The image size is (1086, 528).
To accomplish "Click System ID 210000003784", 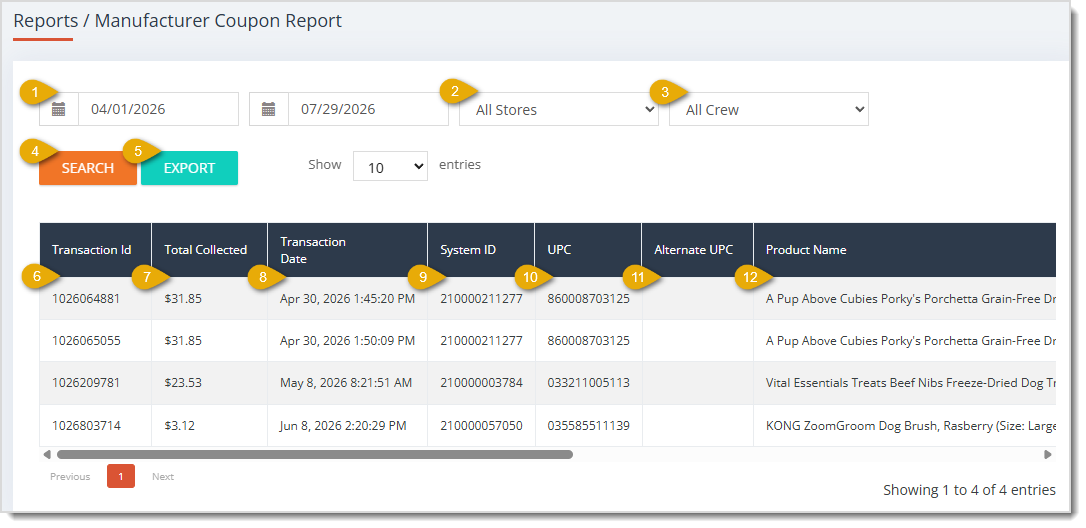I will pyautogui.click(x=481, y=382).
